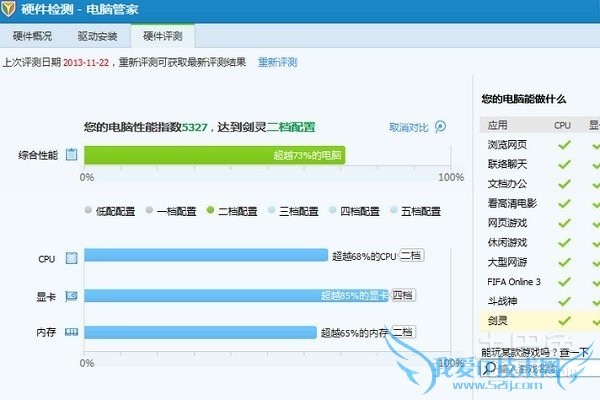Click the 取消对比 link
Image resolution: width=600 pixels, height=400 pixels.
coord(409,127)
